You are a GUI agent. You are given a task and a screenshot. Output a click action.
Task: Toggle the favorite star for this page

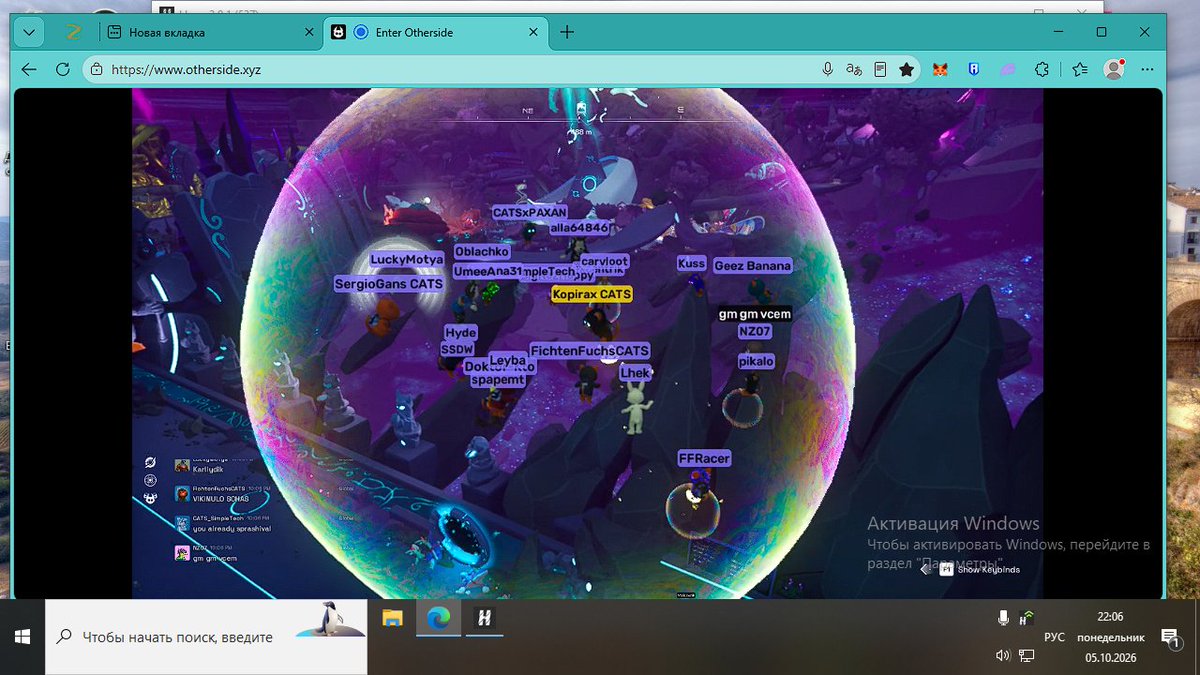click(906, 70)
